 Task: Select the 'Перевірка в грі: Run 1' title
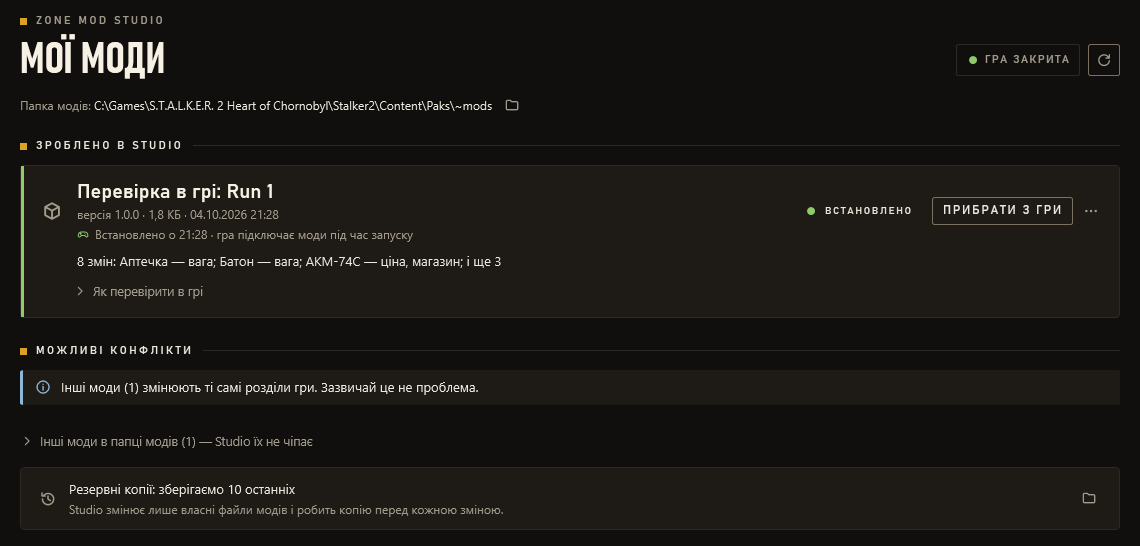pos(175,191)
